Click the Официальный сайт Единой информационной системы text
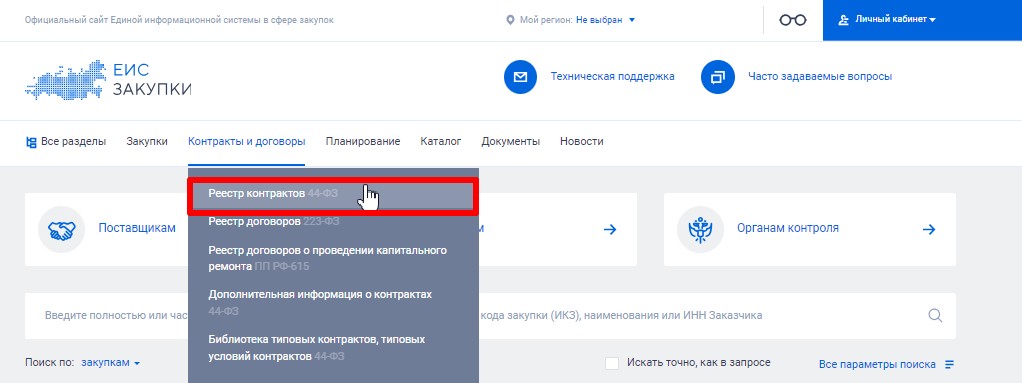The width and height of the screenshot is (1022, 383). click(x=179, y=20)
